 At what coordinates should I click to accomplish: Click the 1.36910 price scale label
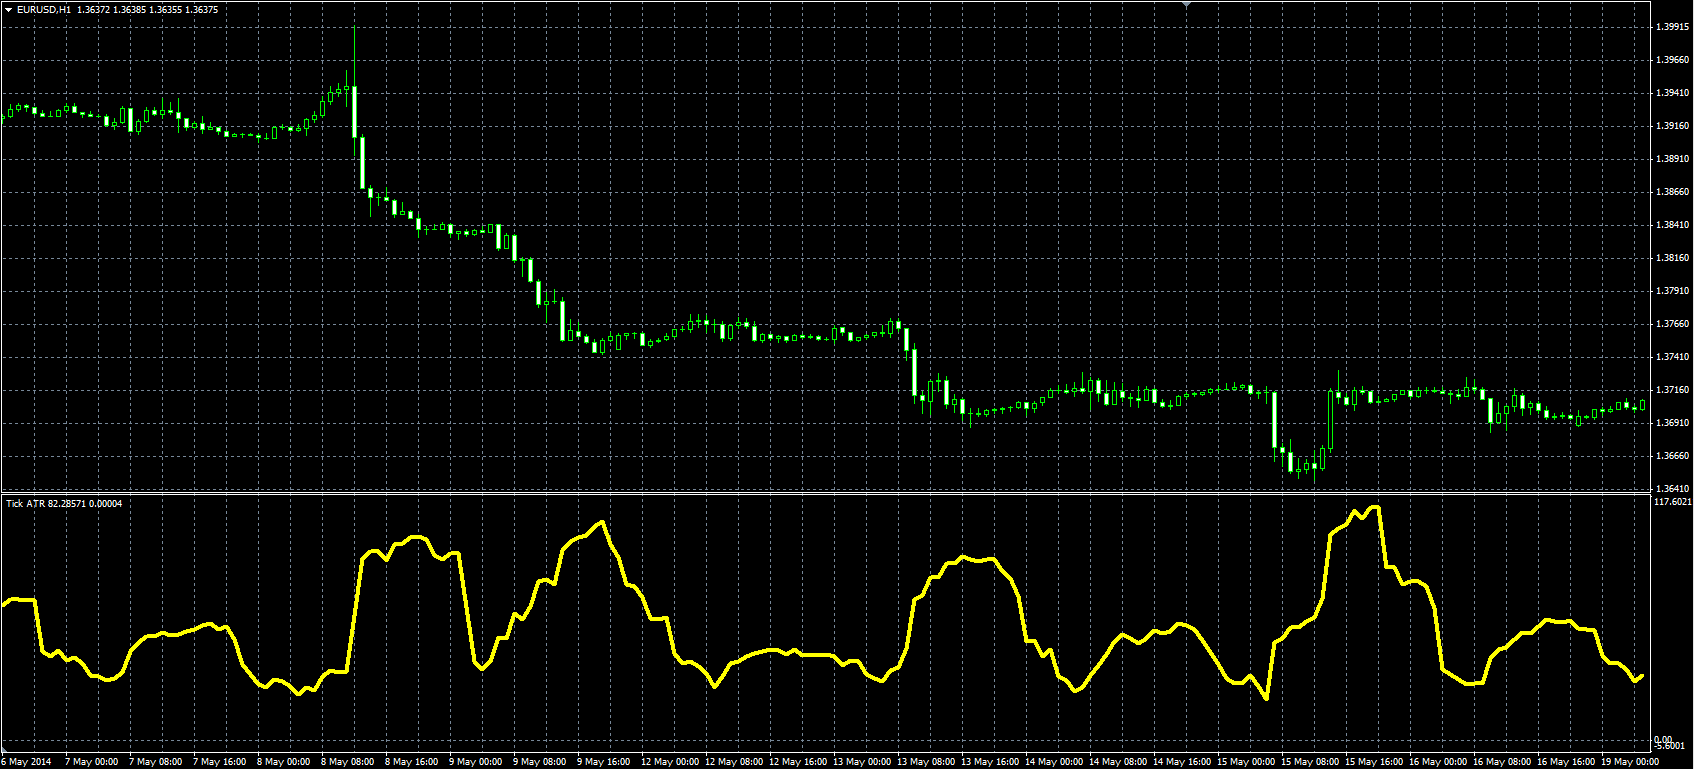coord(1672,423)
